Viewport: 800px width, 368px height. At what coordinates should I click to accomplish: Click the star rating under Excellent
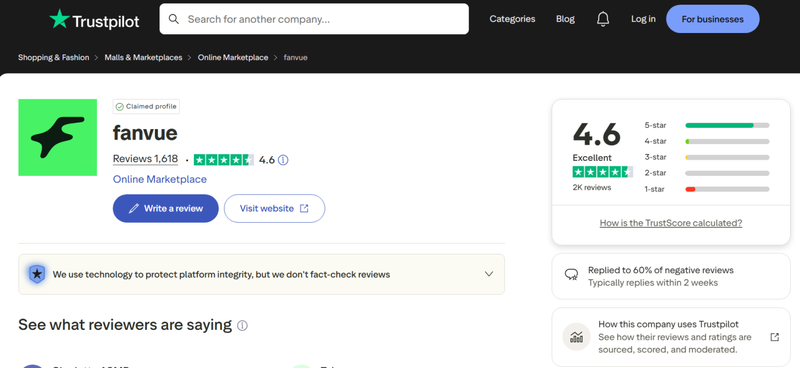(x=603, y=172)
